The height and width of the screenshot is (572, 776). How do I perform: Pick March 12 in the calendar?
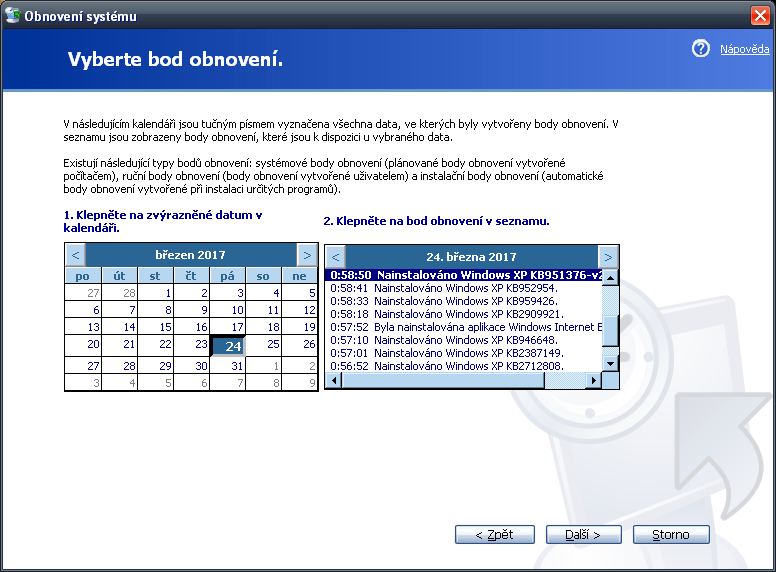(299, 310)
